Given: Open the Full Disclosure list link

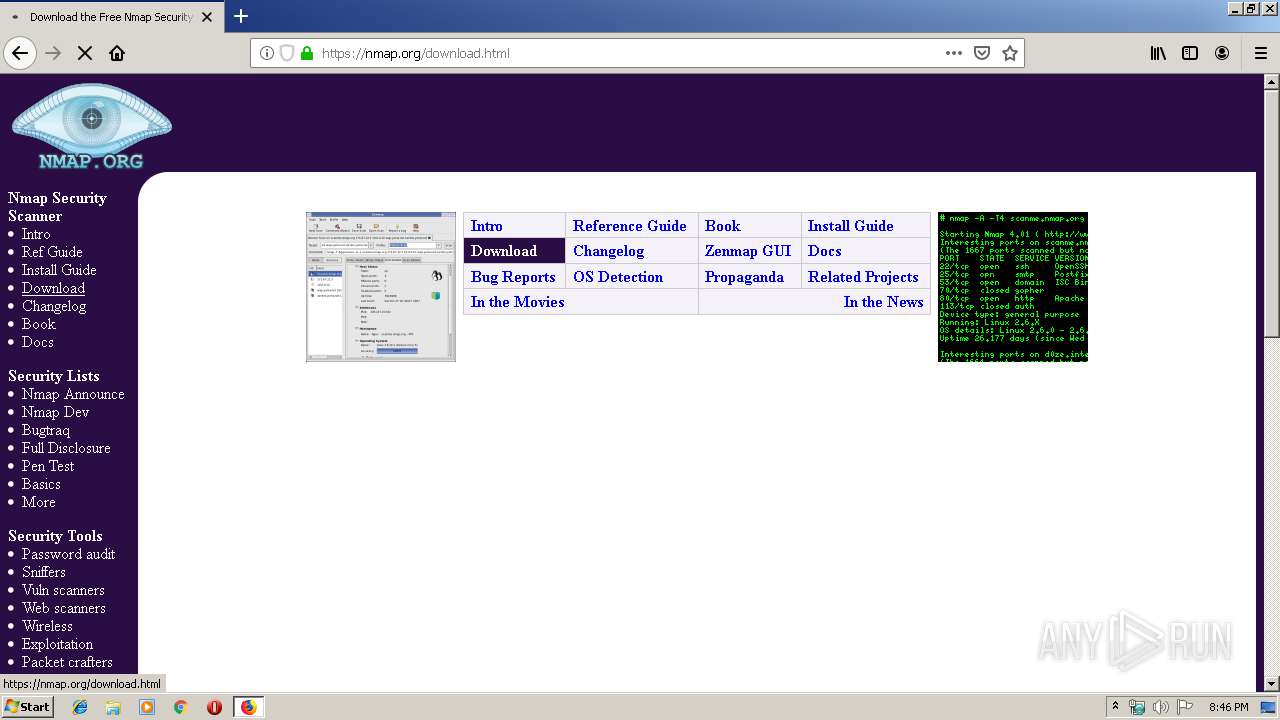Looking at the screenshot, I should tap(66, 448).
